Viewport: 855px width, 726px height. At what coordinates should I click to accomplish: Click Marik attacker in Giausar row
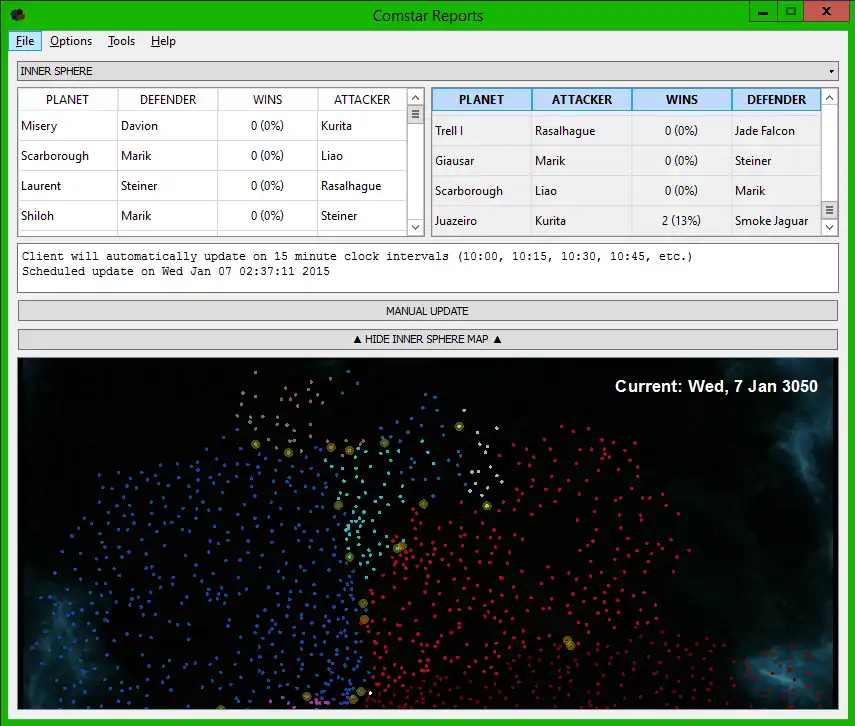point(582,161)
